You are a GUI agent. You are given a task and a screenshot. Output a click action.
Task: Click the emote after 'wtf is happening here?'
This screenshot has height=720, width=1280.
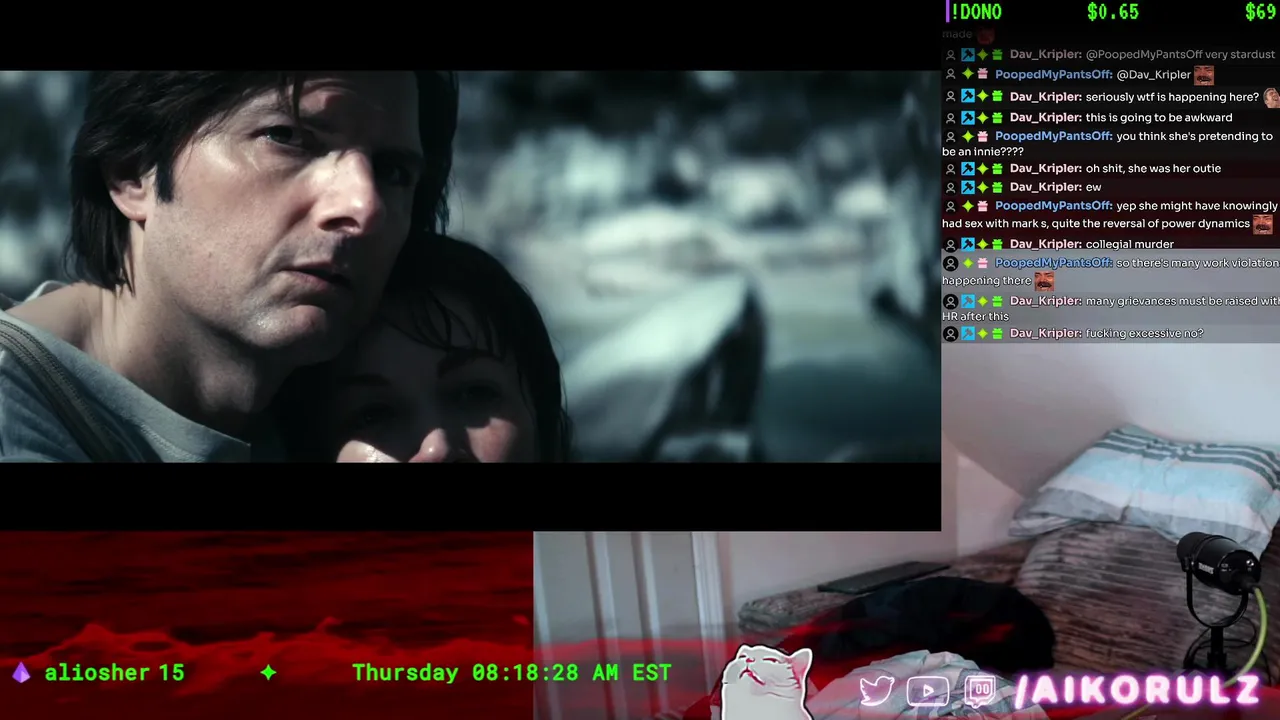(1271, 97)
